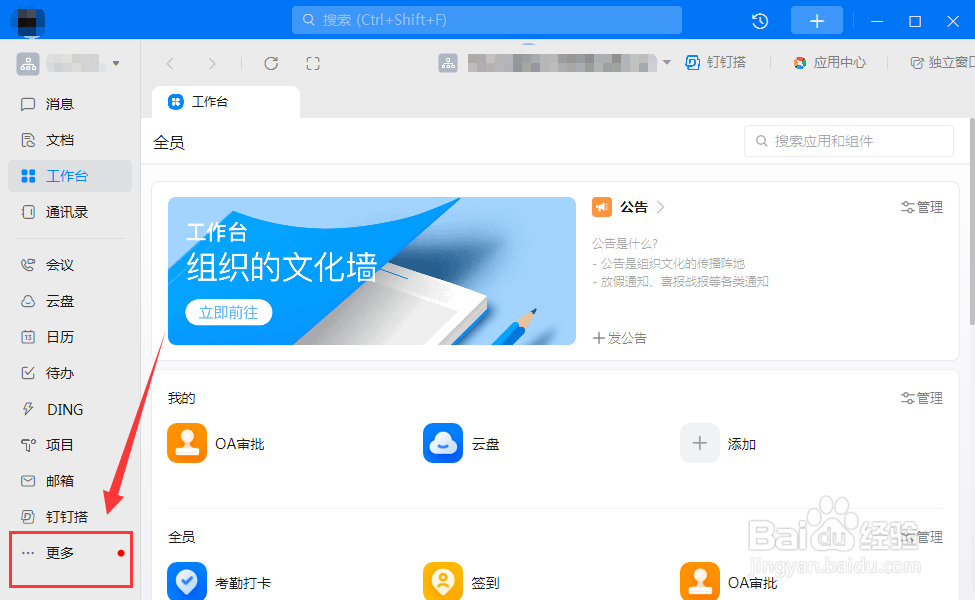
Task: Click 发公告 to post announcement
Action: point(620,338)
